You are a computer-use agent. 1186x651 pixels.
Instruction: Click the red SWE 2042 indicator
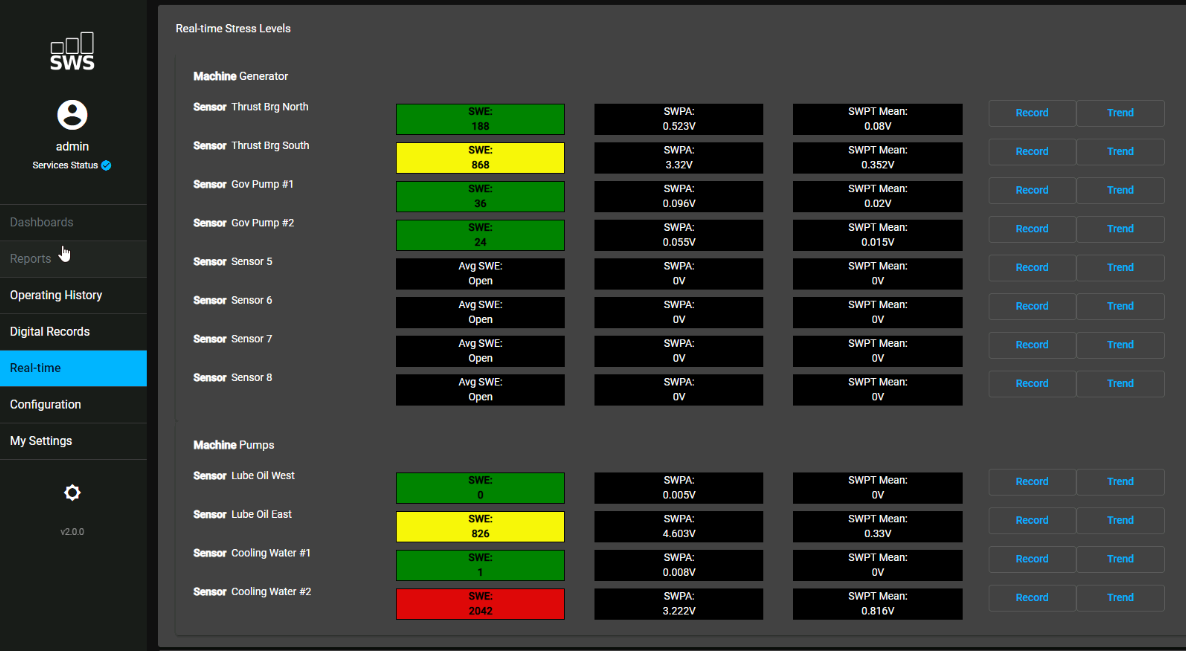point(480,604)
